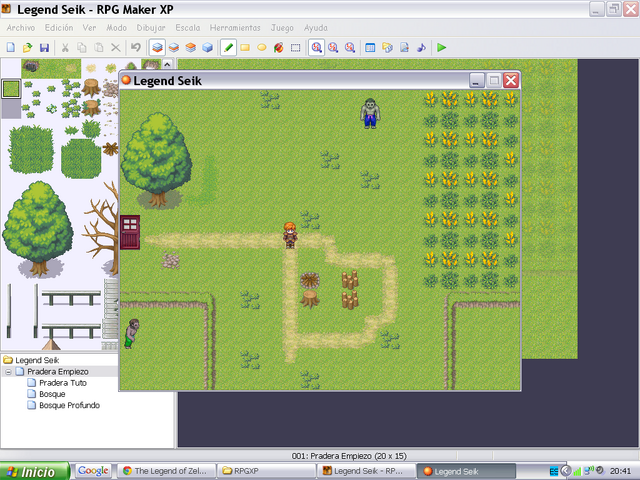Click the Paste clipboard icon
The height and width of the screenshot is (480, 640).
pyautogui.click(x=99, y=48)
